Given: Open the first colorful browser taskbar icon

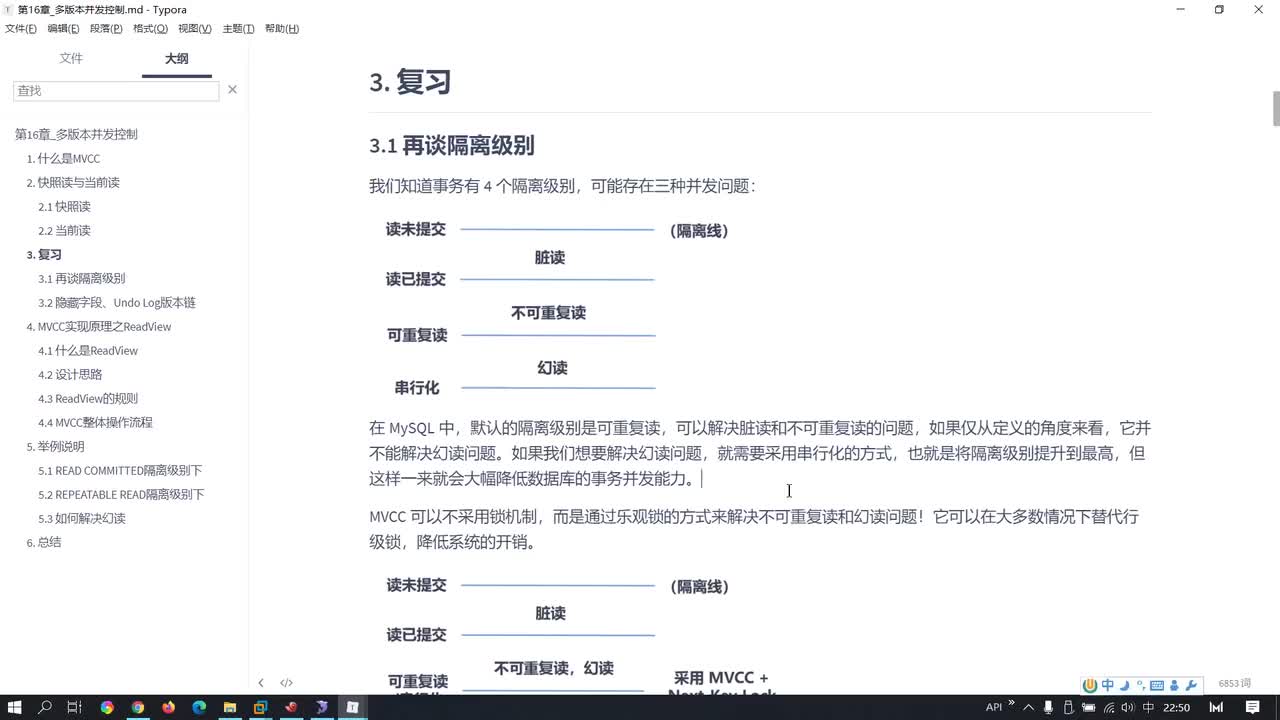Looking at the screenshot, I should coord(107,707).
